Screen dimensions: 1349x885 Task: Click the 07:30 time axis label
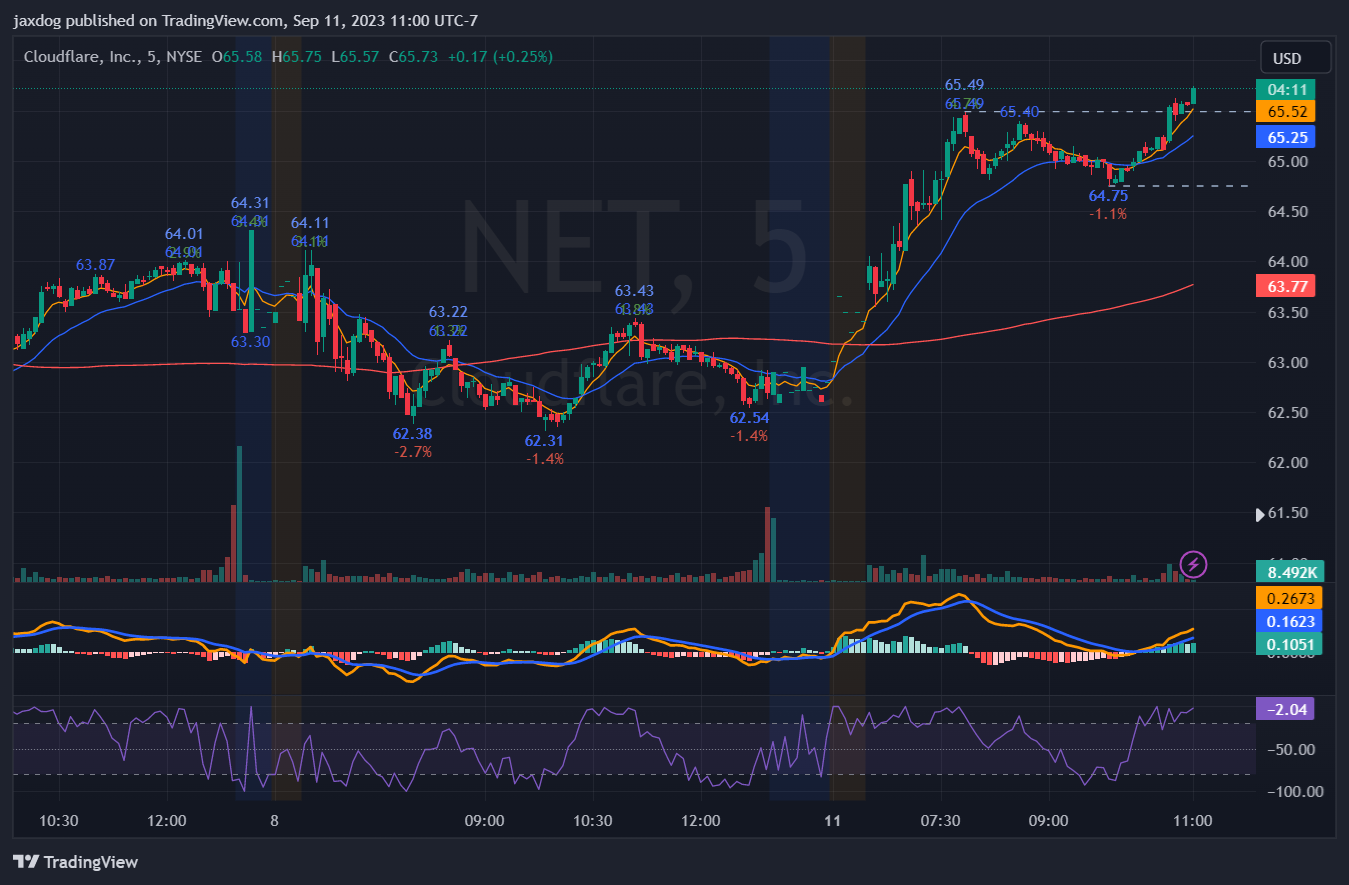[x=940, y=821]
